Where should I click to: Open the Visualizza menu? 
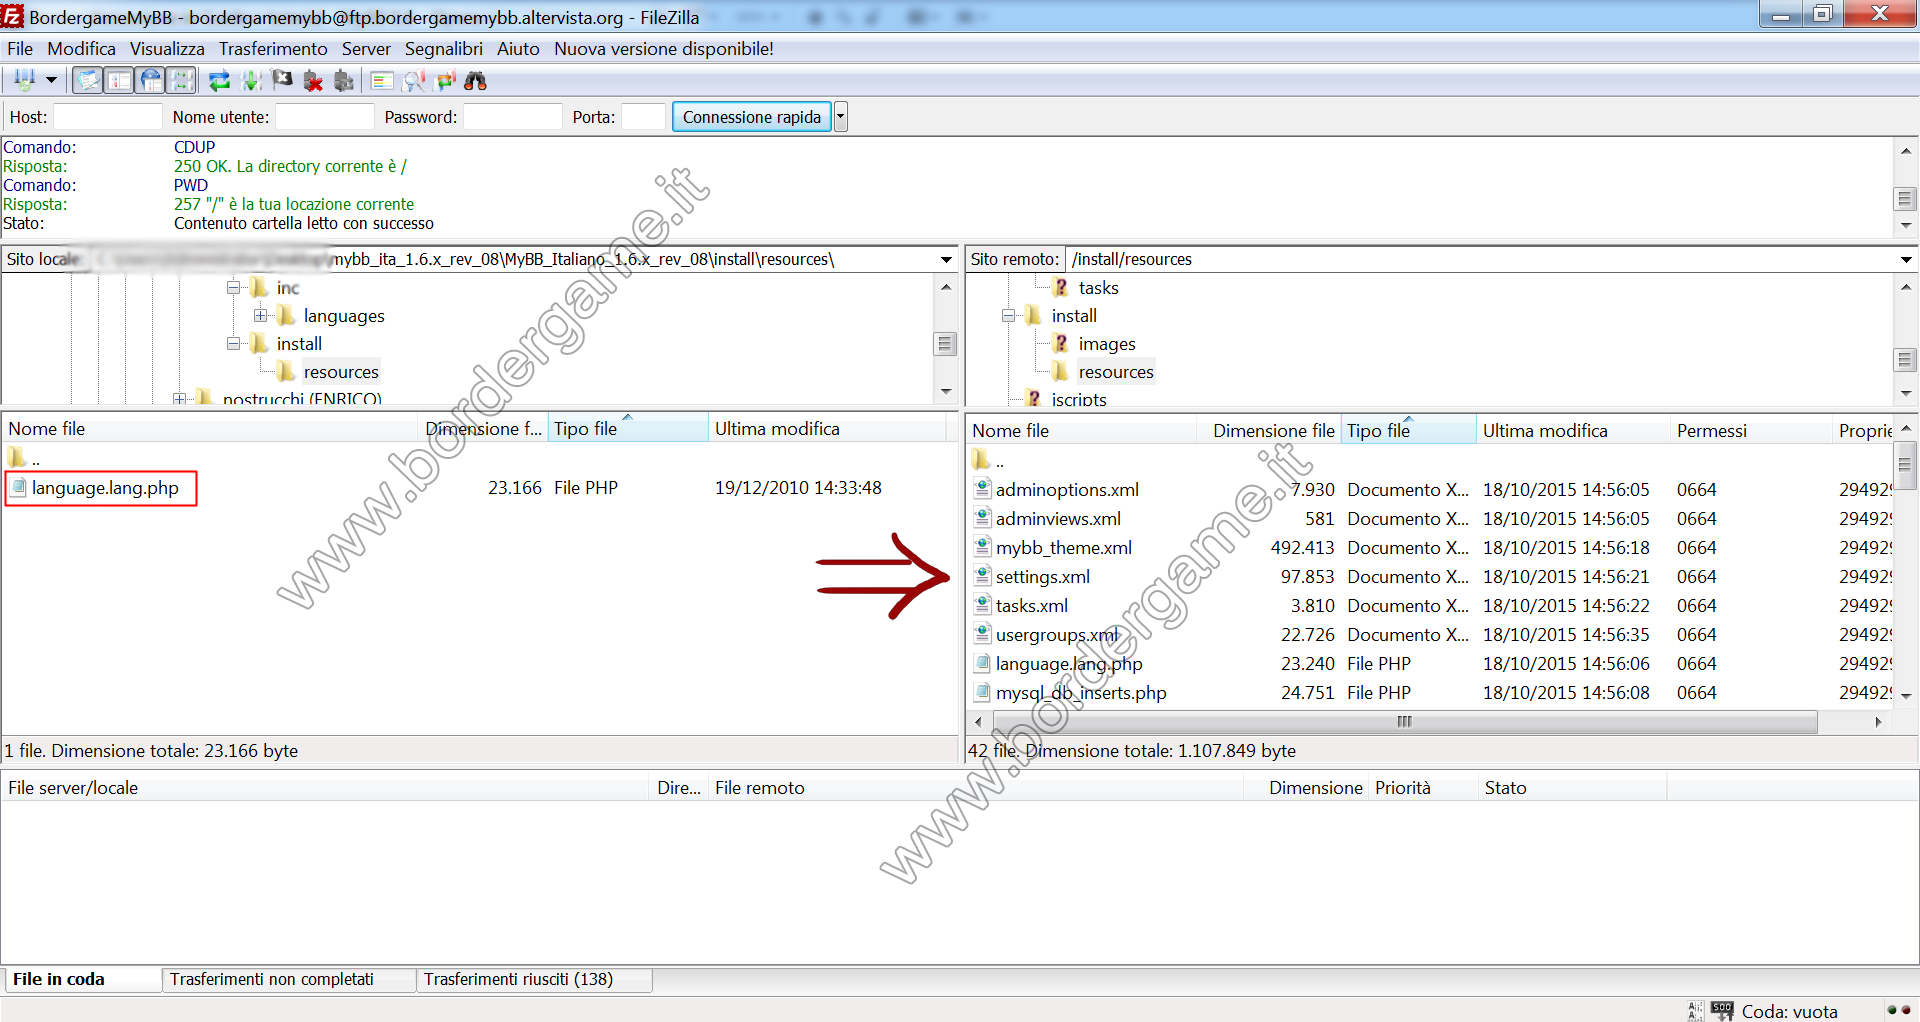point(167,49)
